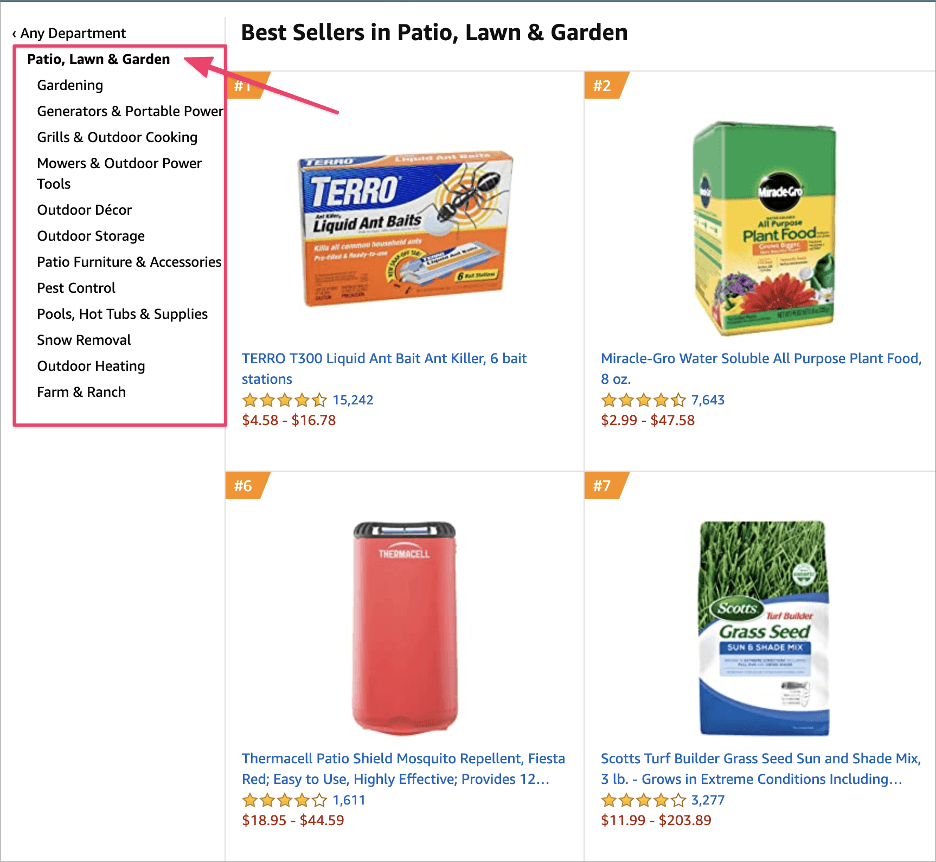Choose the Farm & Ranch subcategory

coord(81,392)
